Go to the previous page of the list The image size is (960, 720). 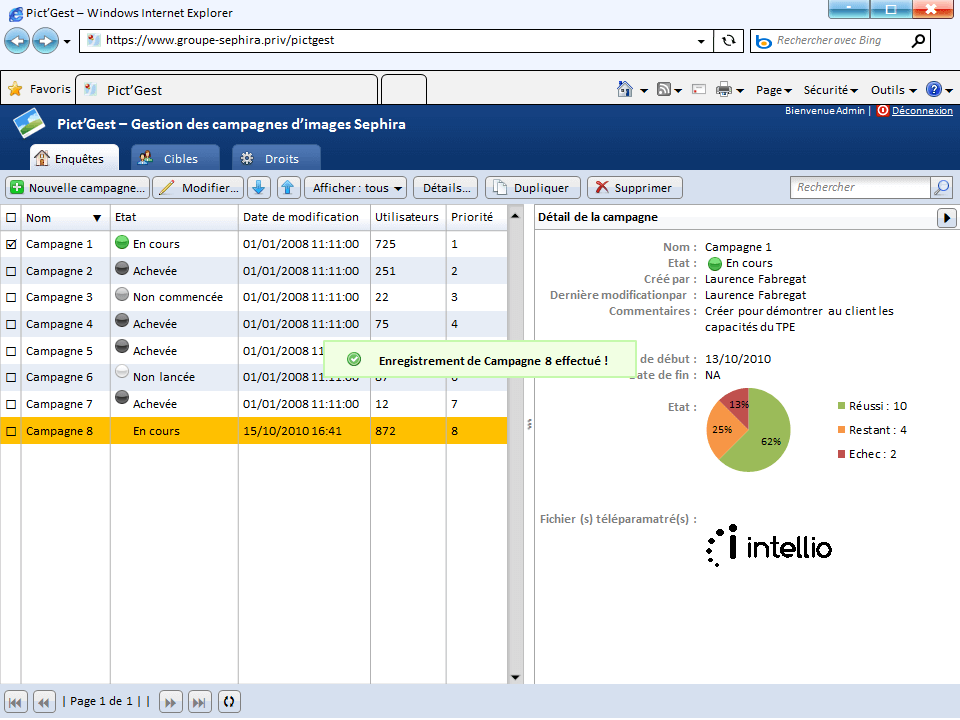(x=44, y=702)
